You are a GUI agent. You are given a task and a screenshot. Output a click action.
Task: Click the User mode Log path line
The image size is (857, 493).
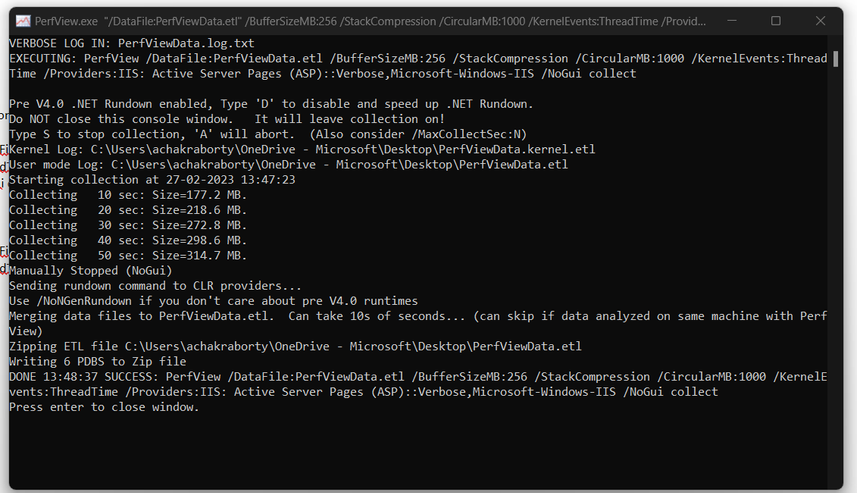click(289, 165)
